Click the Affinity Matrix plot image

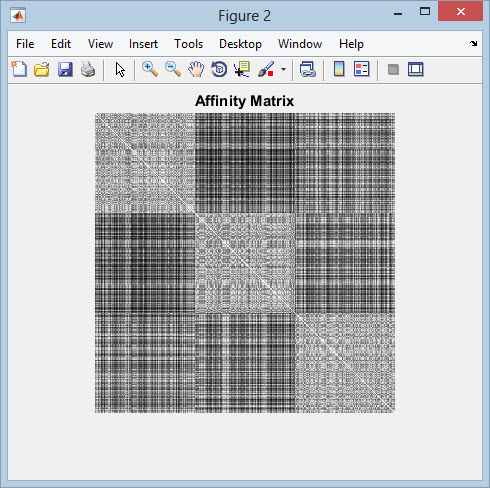coord(245,263)
